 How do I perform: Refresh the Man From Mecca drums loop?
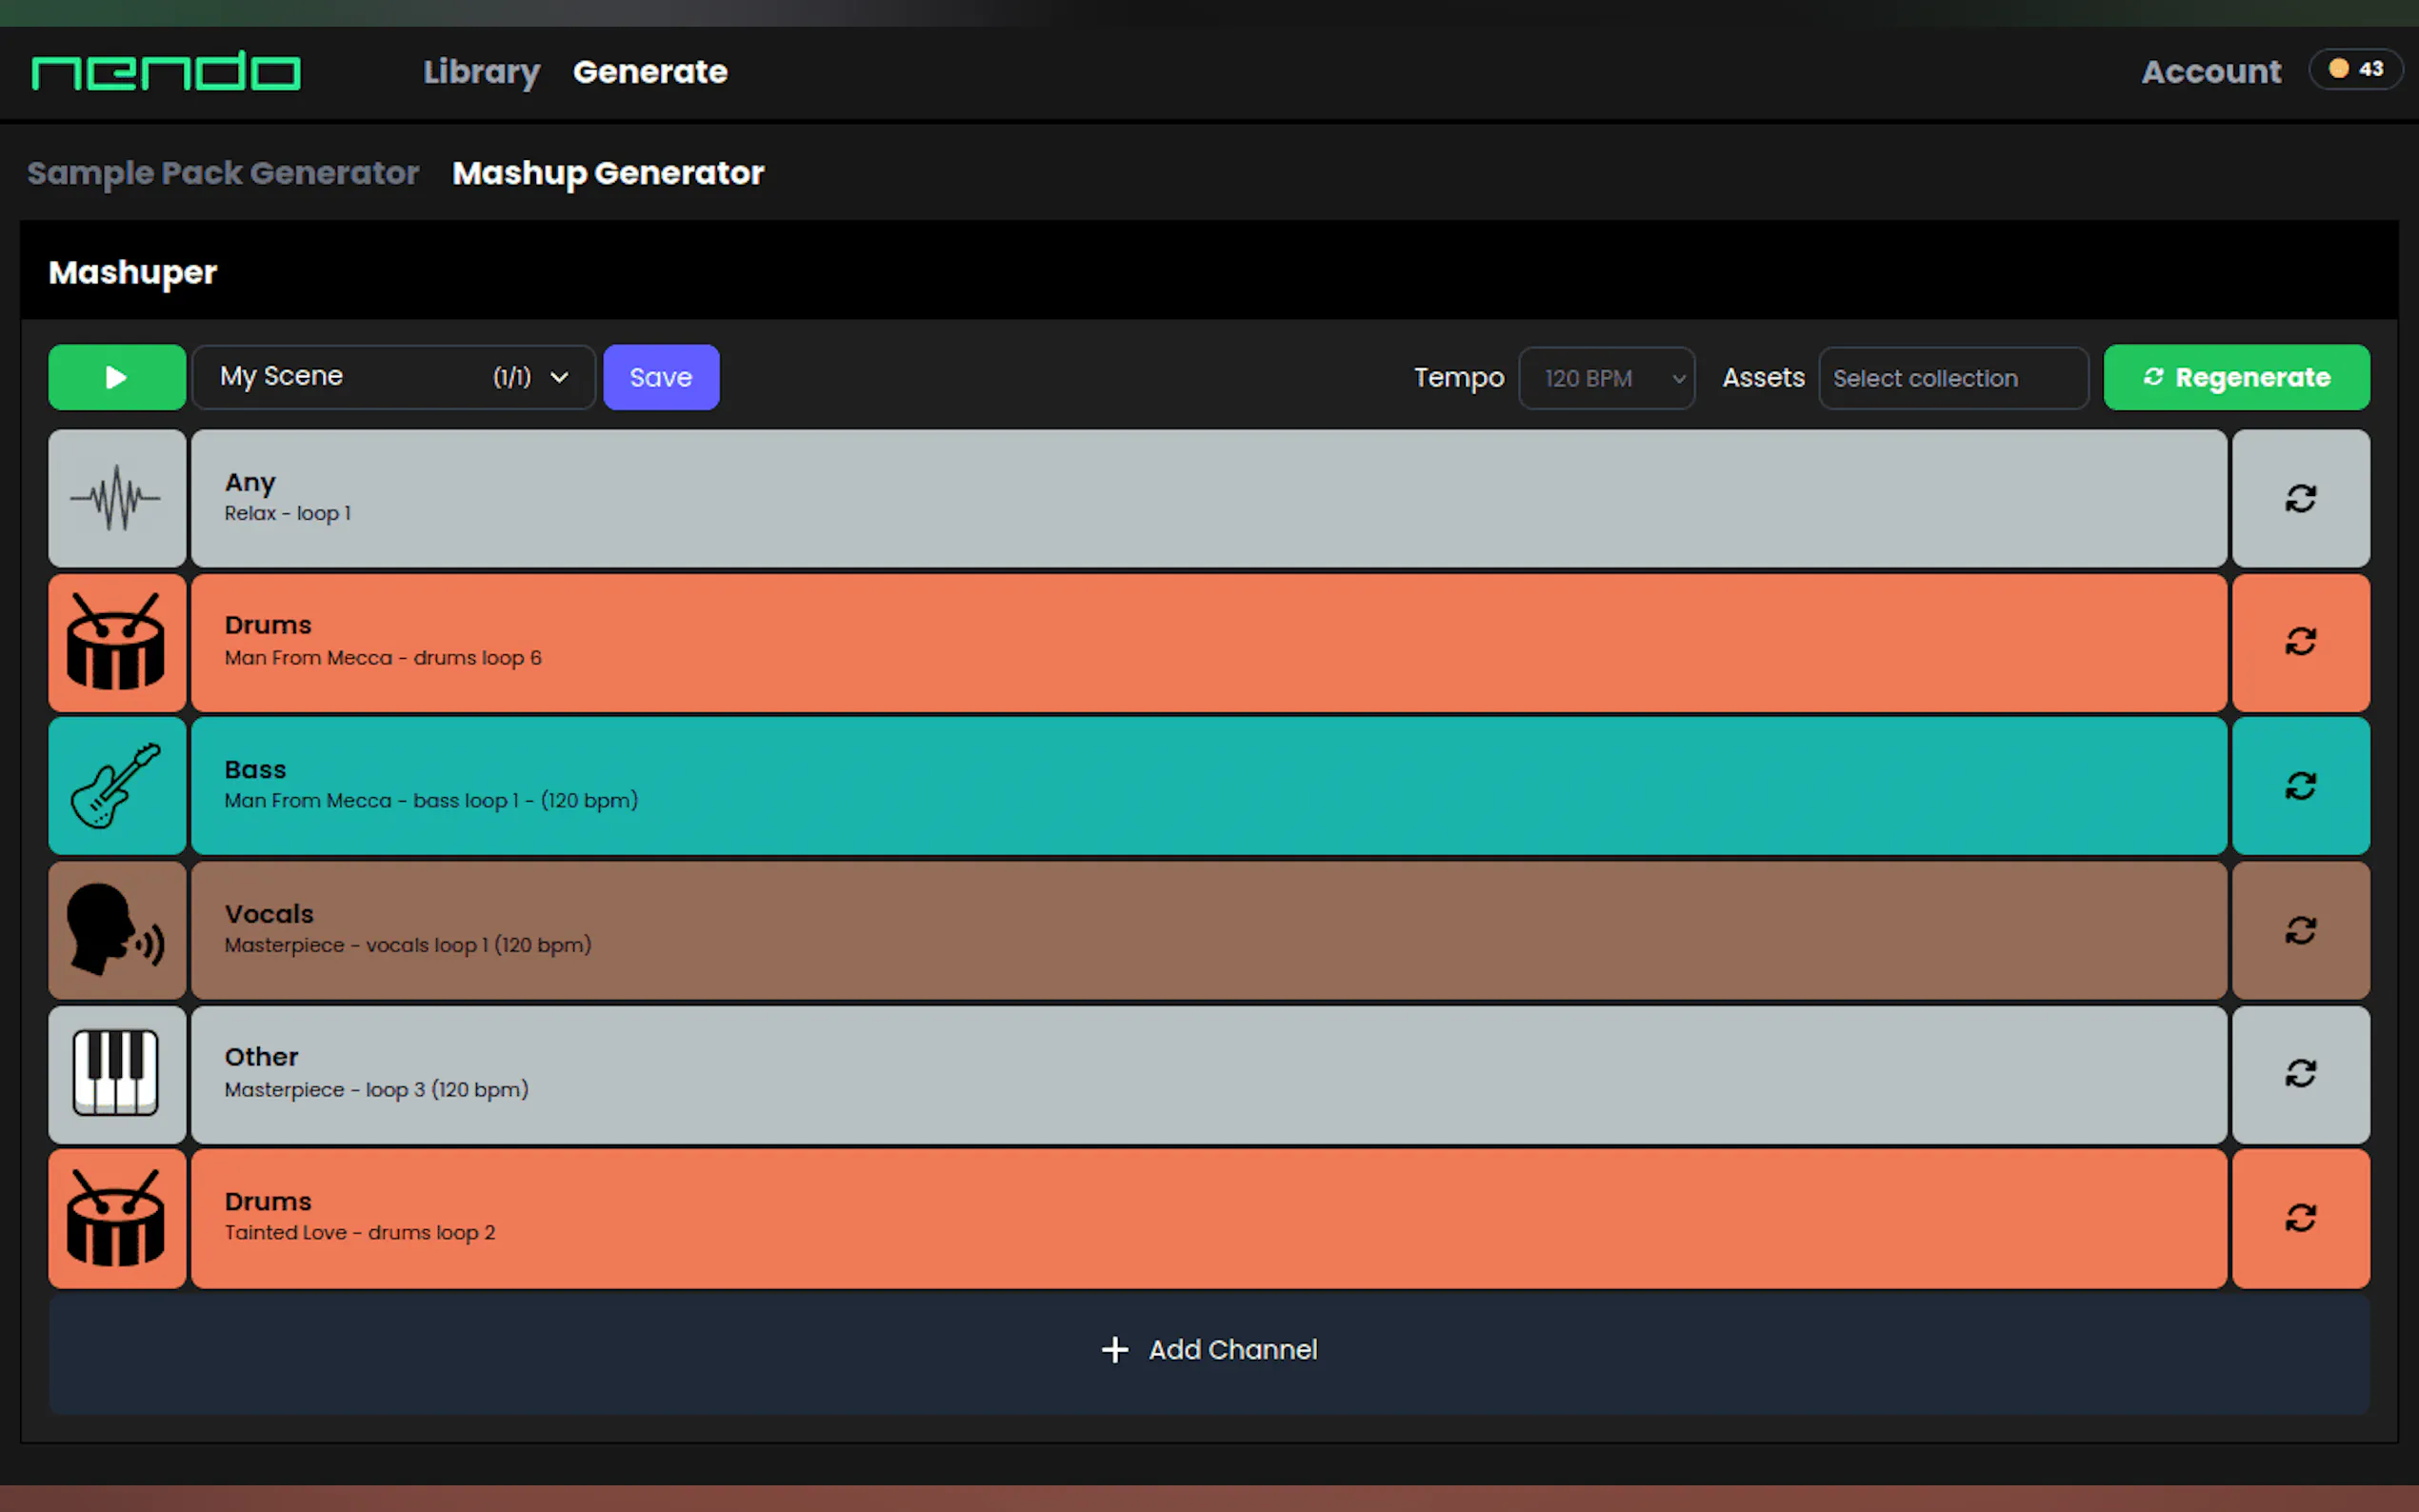2300,642
